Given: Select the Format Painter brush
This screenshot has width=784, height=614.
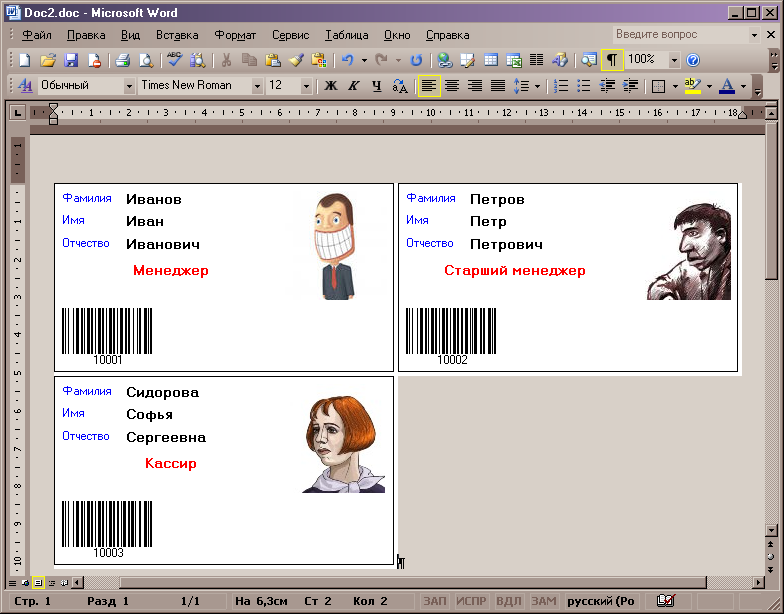Looking at the screenshot, I should click(x=296, y=60).
